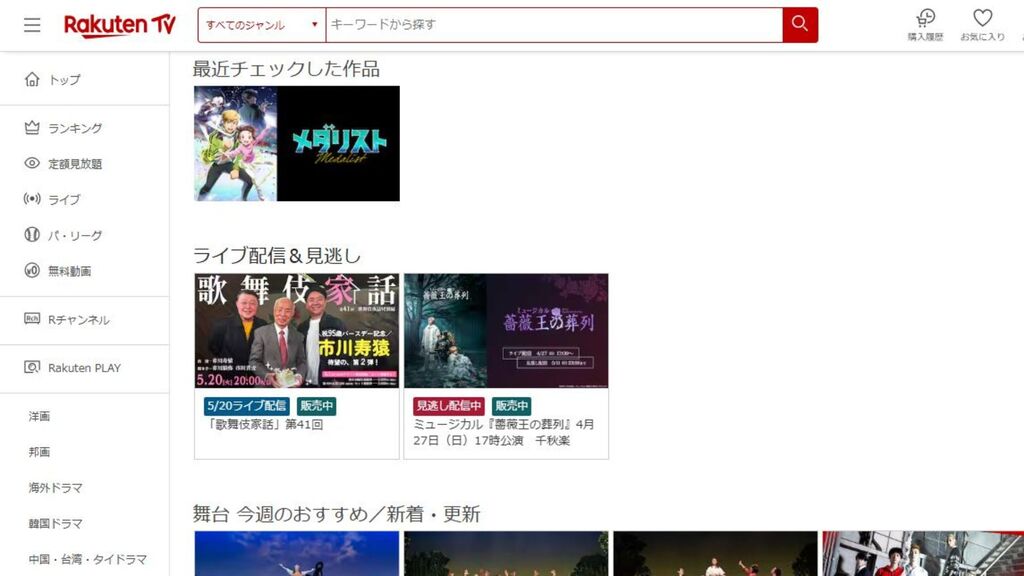Open 中国・台湾・タイドラマ genre link
The height and width of the screenshot is (576, 1024).
(88, 560)
